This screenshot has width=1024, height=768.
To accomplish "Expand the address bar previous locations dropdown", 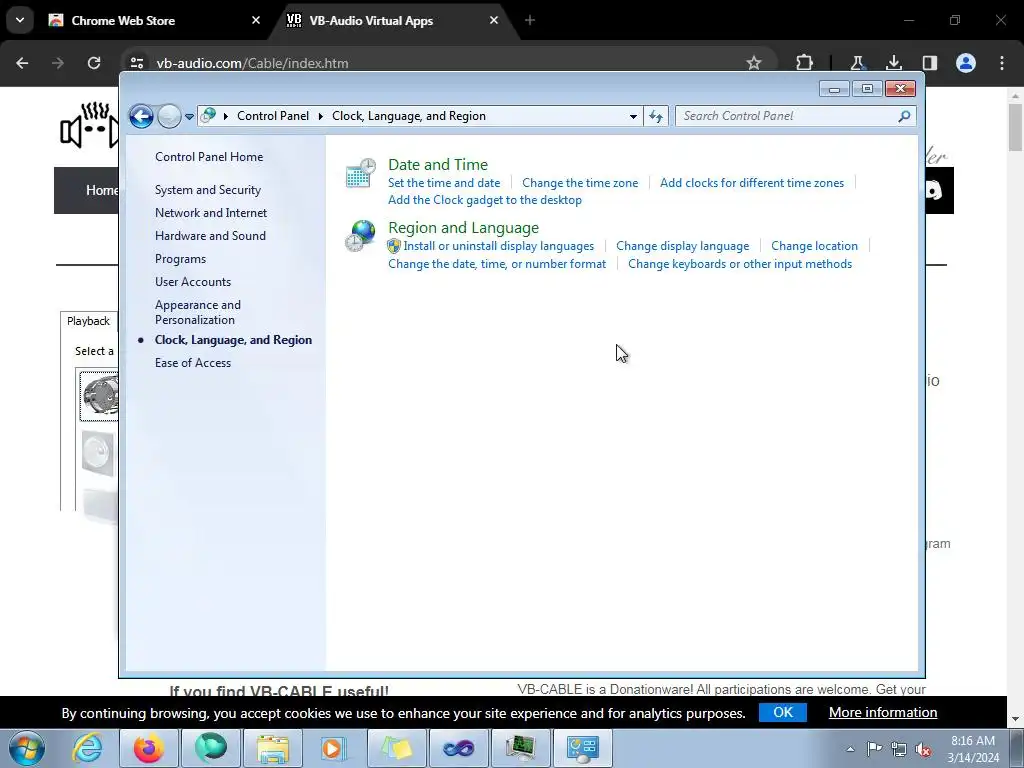I will 633,116.
